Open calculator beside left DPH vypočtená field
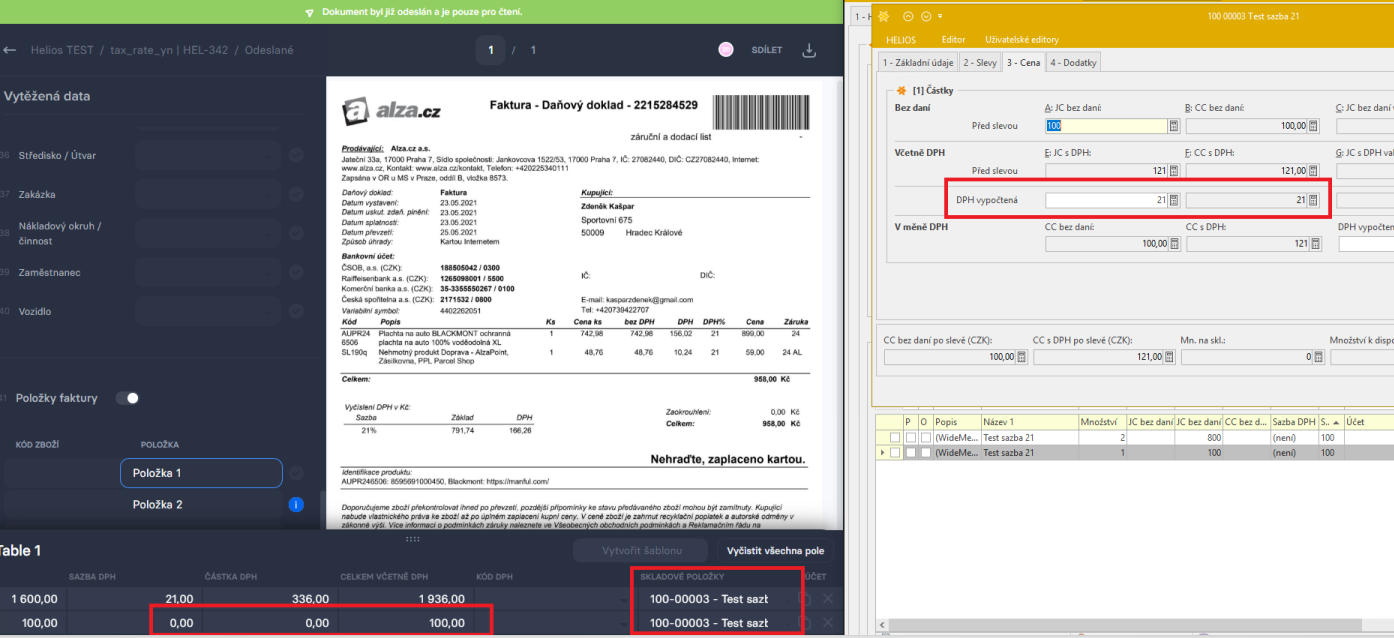The width and height of the screenshot is (1394, 638). pyautogui.click(x=1174, y=200)
